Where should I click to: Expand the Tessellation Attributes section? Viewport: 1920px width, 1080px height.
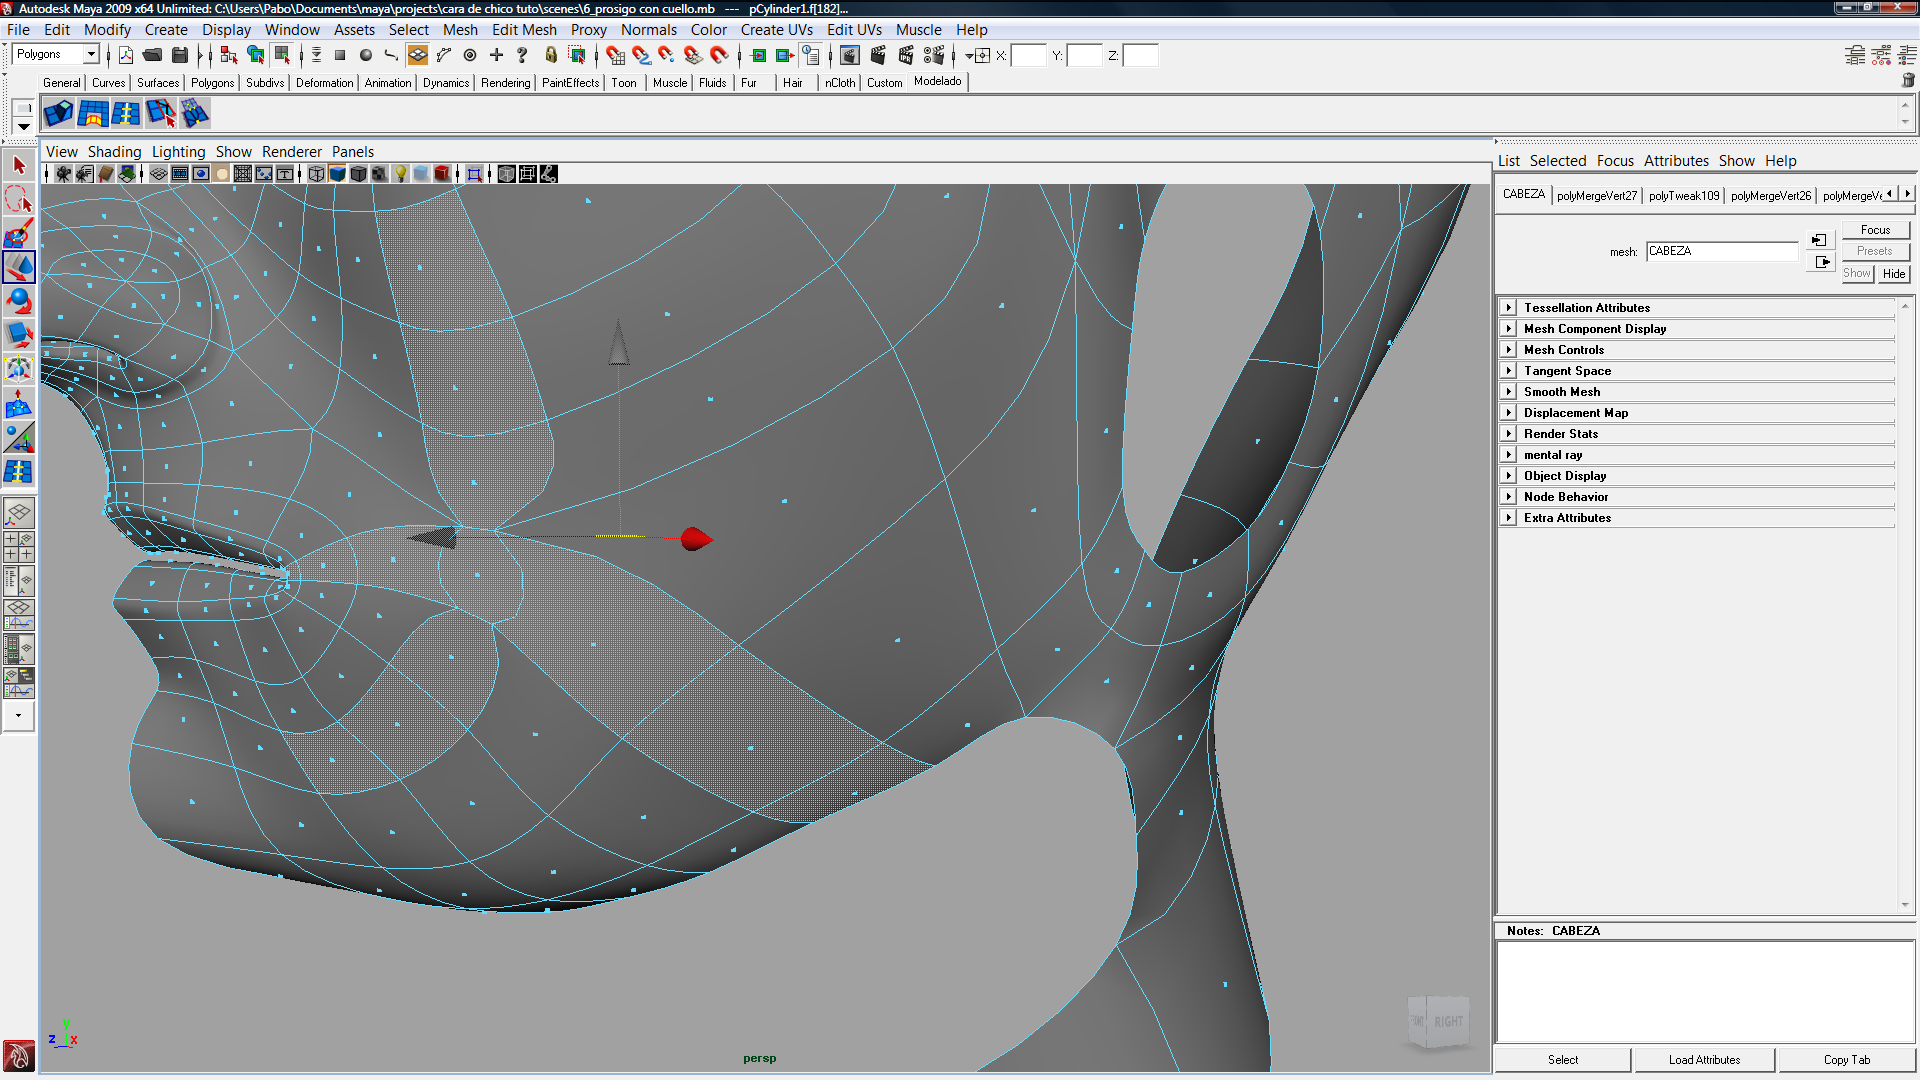[1509, 308]
